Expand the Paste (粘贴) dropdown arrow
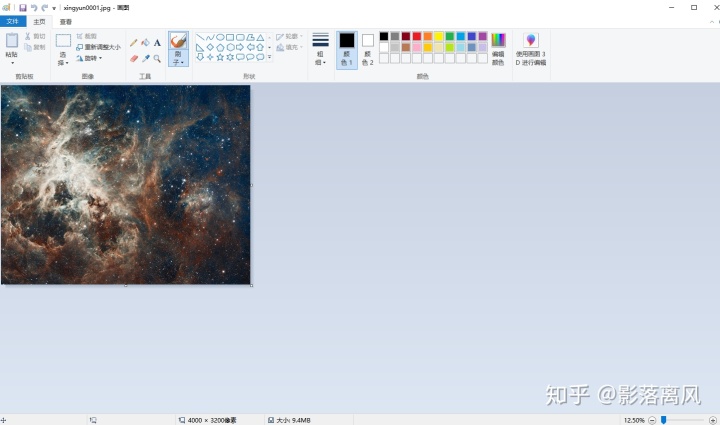 click(x=12, y=63)
